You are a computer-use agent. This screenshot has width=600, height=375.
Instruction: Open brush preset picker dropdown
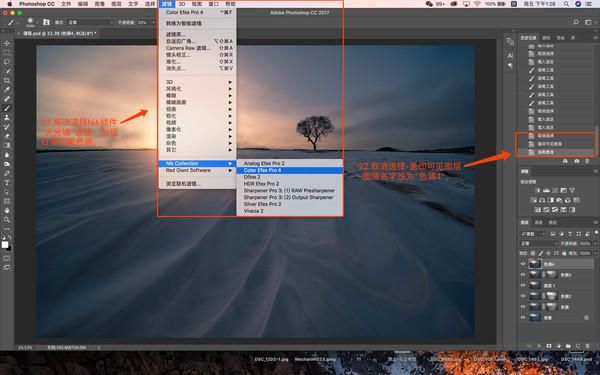pos(37,23)
